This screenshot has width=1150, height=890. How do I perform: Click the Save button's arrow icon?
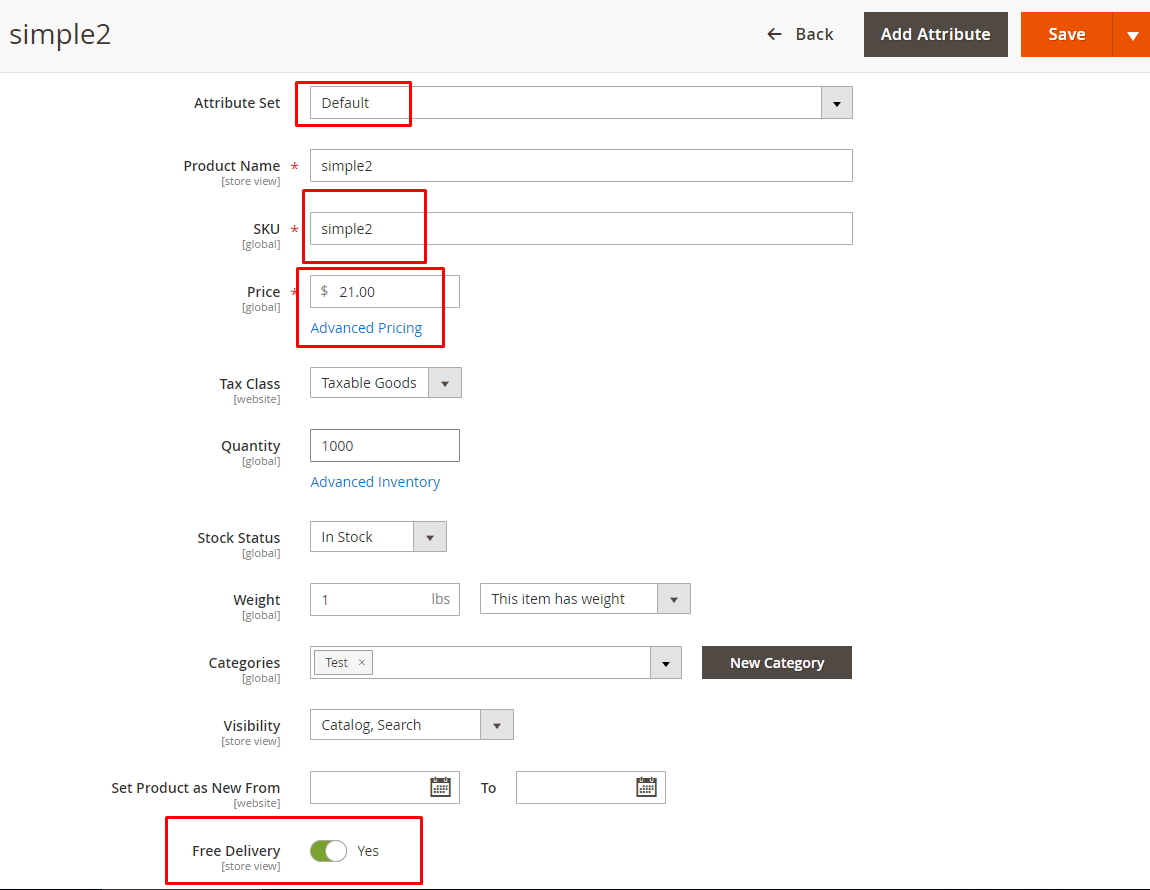[1133, 33]
